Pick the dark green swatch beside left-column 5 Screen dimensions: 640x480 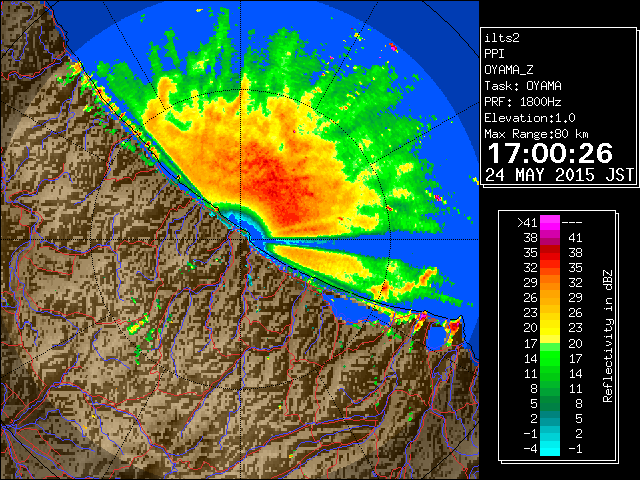[550, 403]
